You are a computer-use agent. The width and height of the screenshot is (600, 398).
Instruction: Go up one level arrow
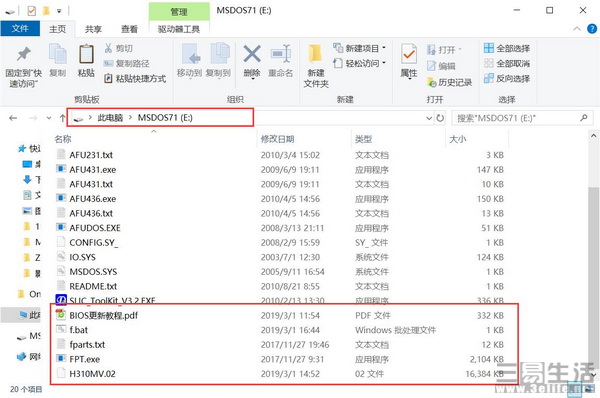(x=62, y=118)
